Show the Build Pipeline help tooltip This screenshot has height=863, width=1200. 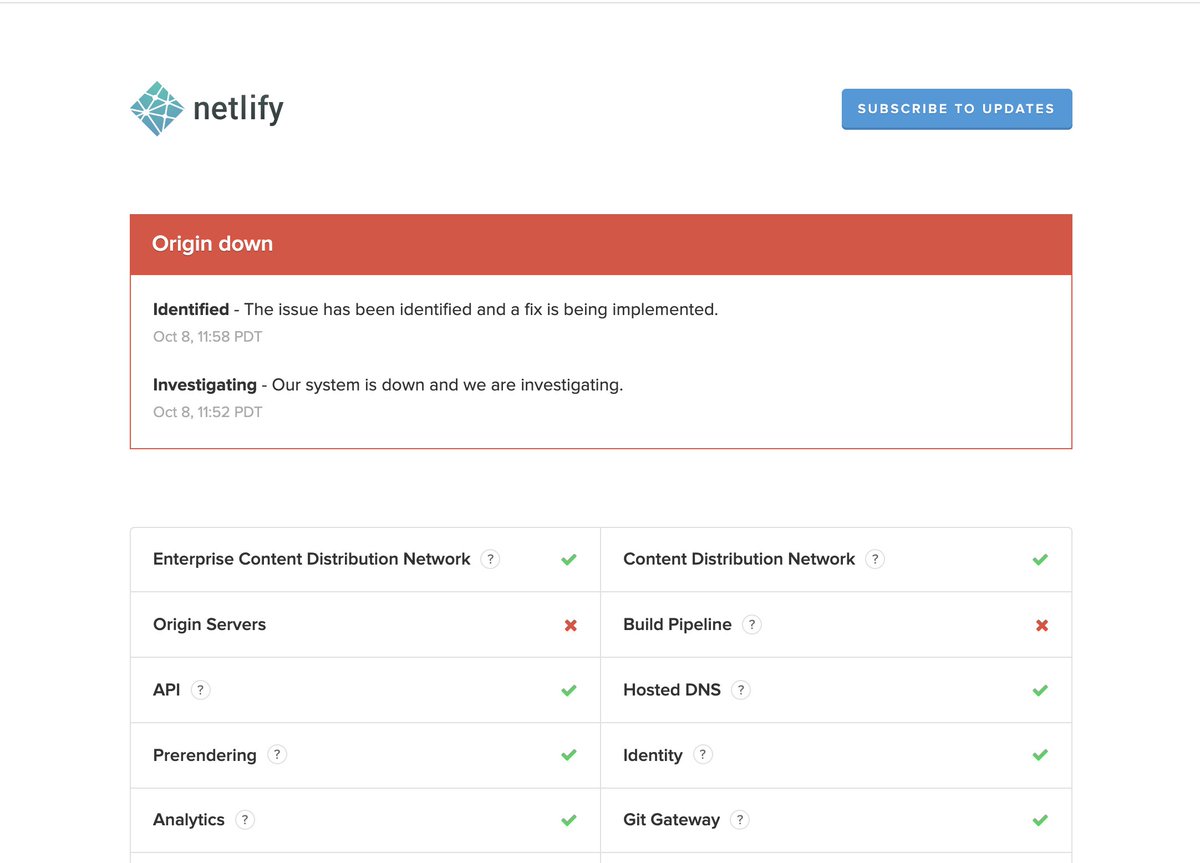point(752,624)
